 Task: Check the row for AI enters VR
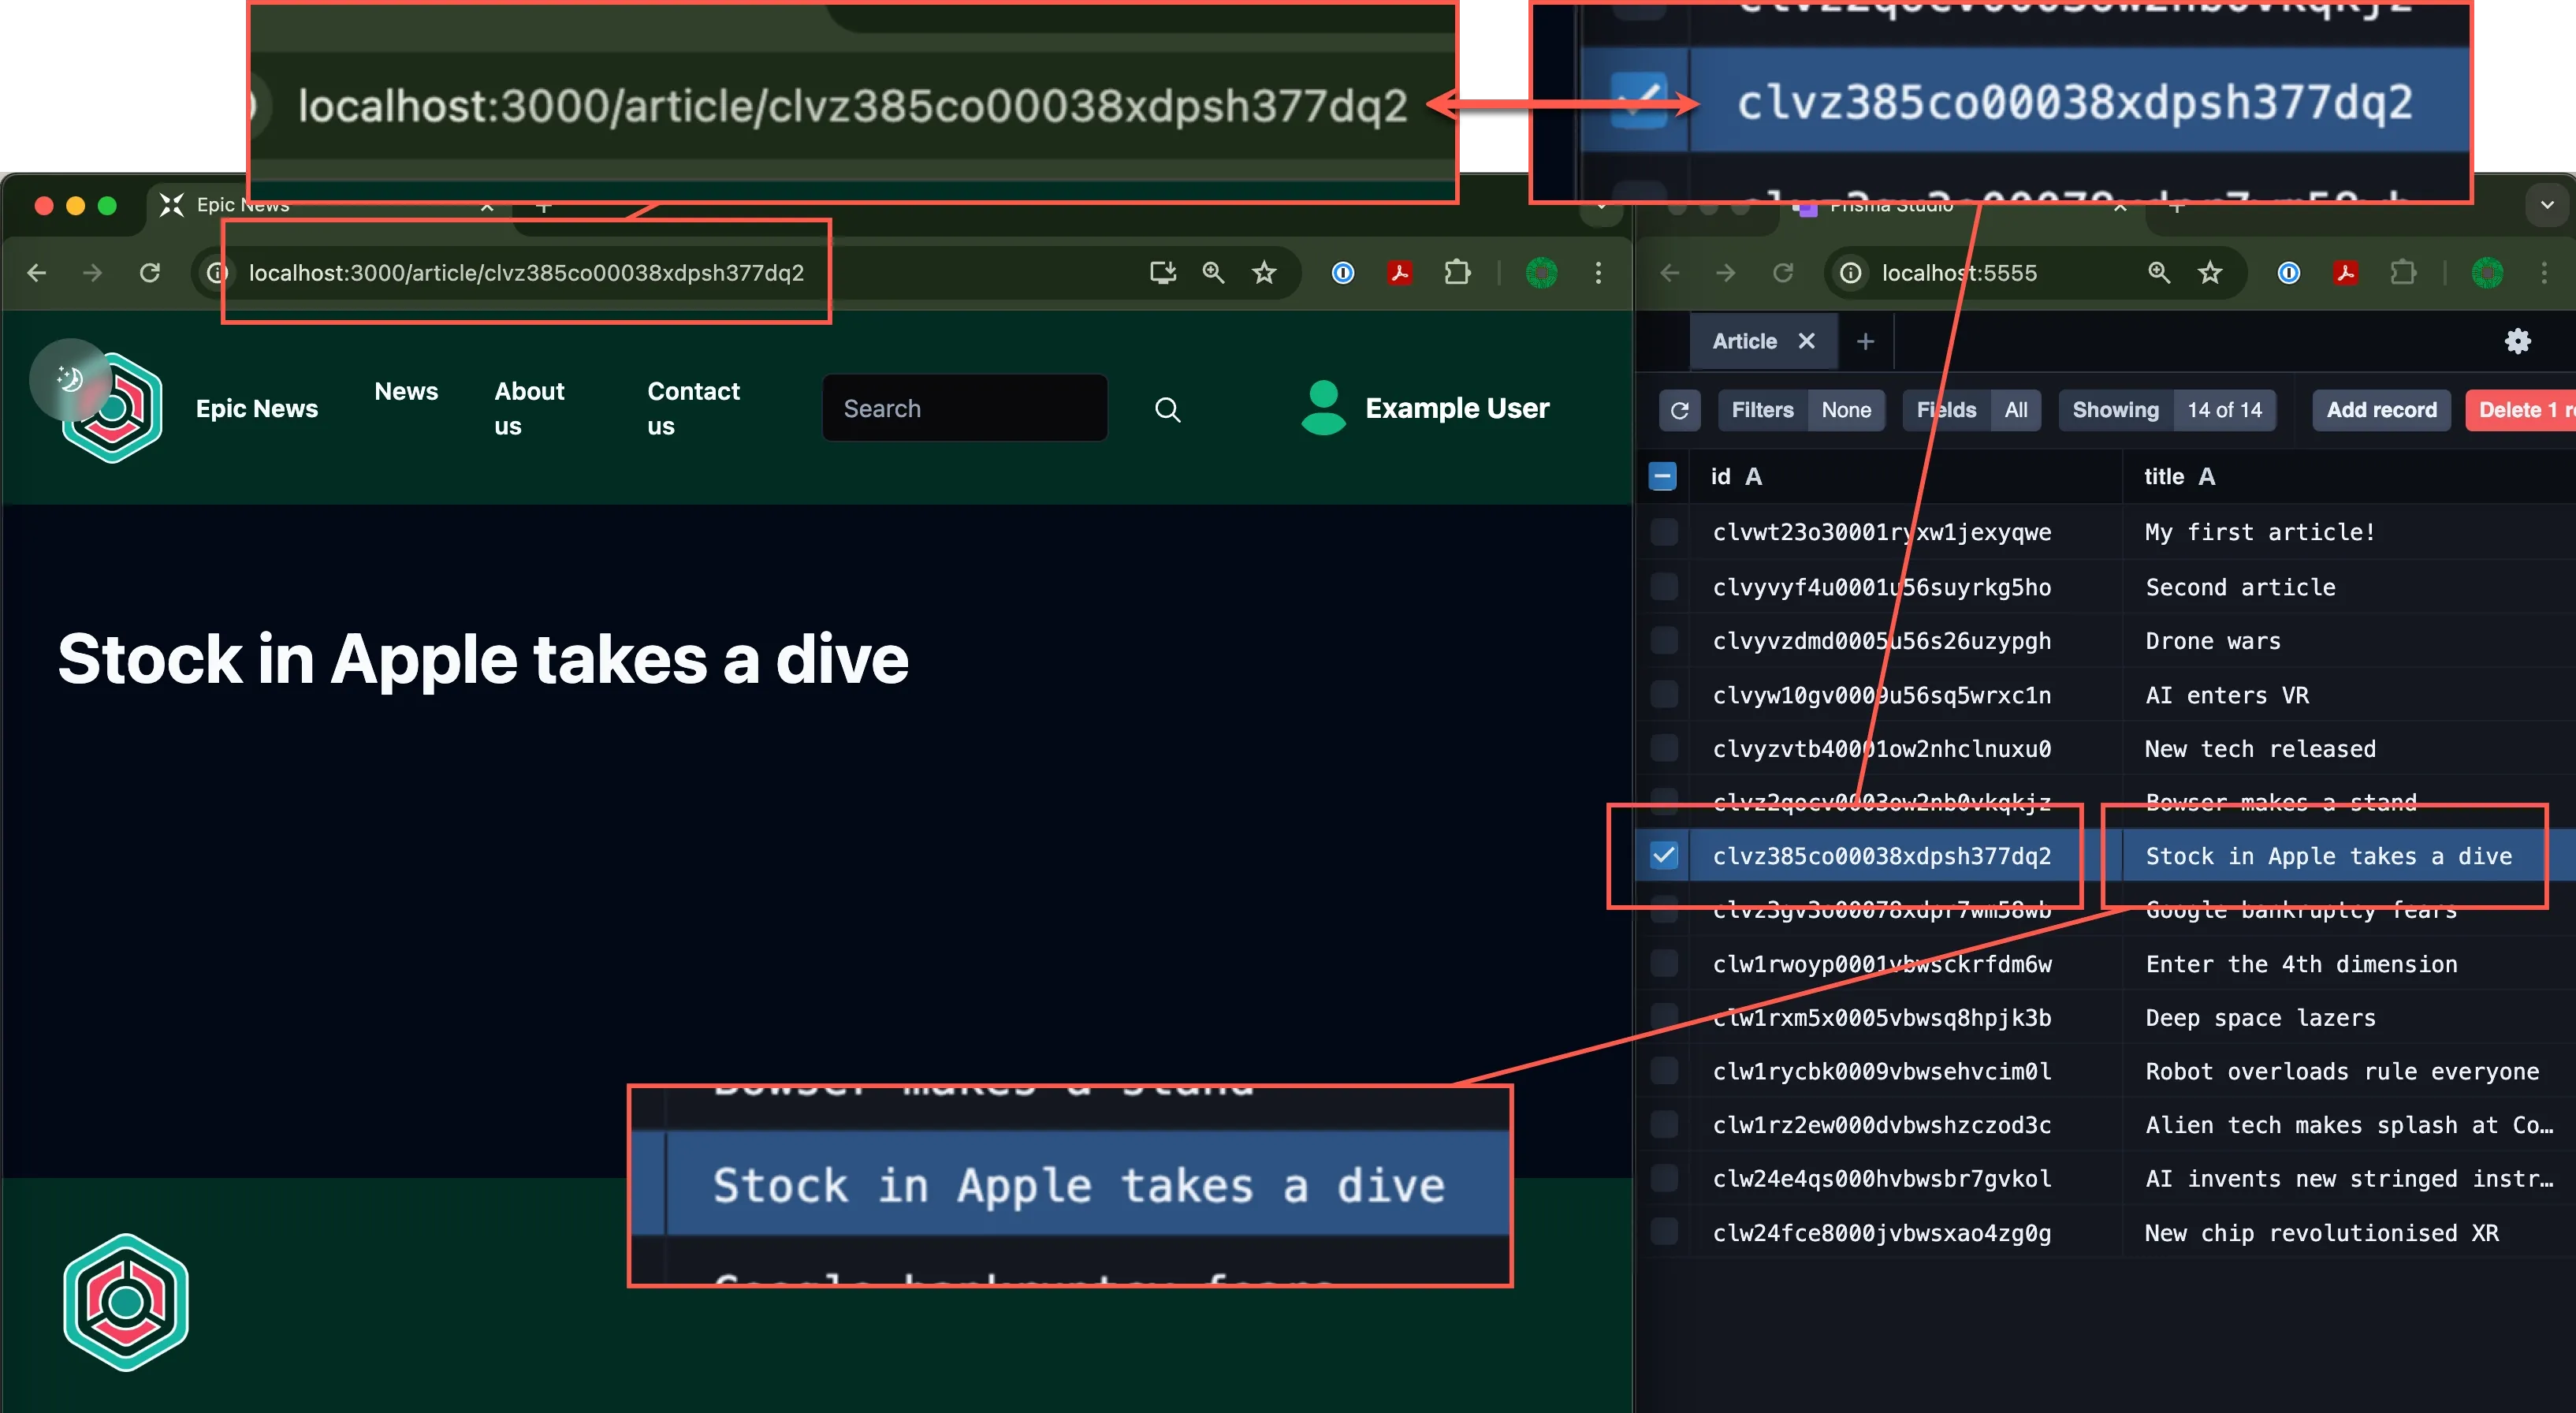click(x=1664, y=694)
